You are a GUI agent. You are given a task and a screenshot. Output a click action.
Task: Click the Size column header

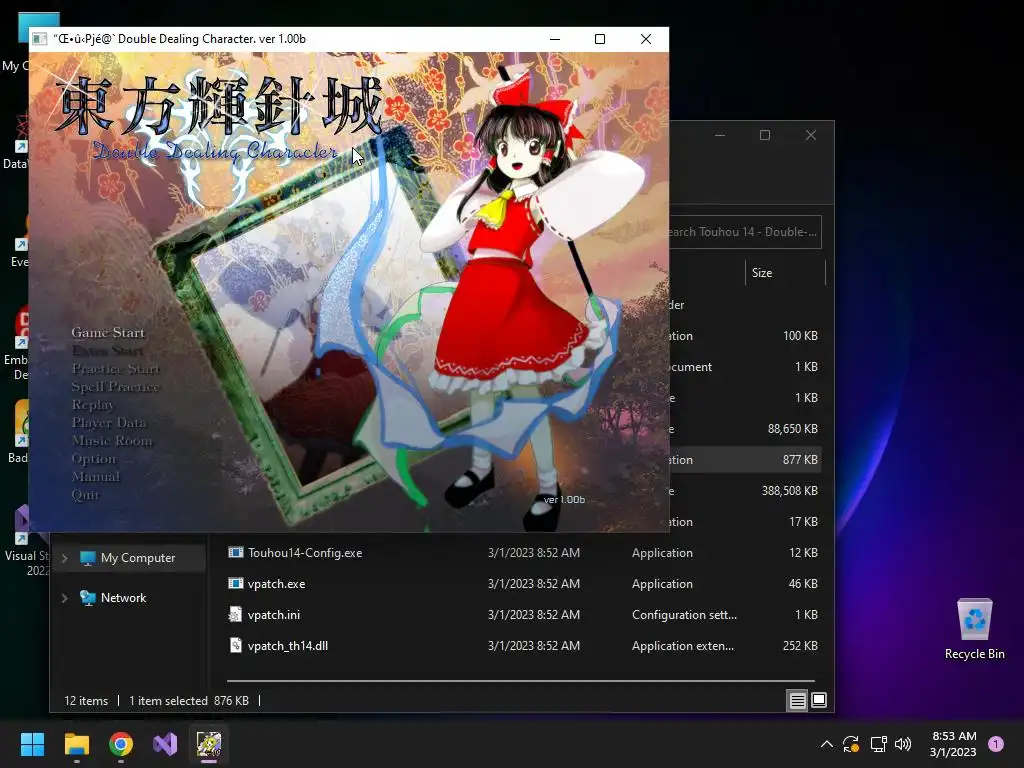pyautogui.click(x=785, y=273)
